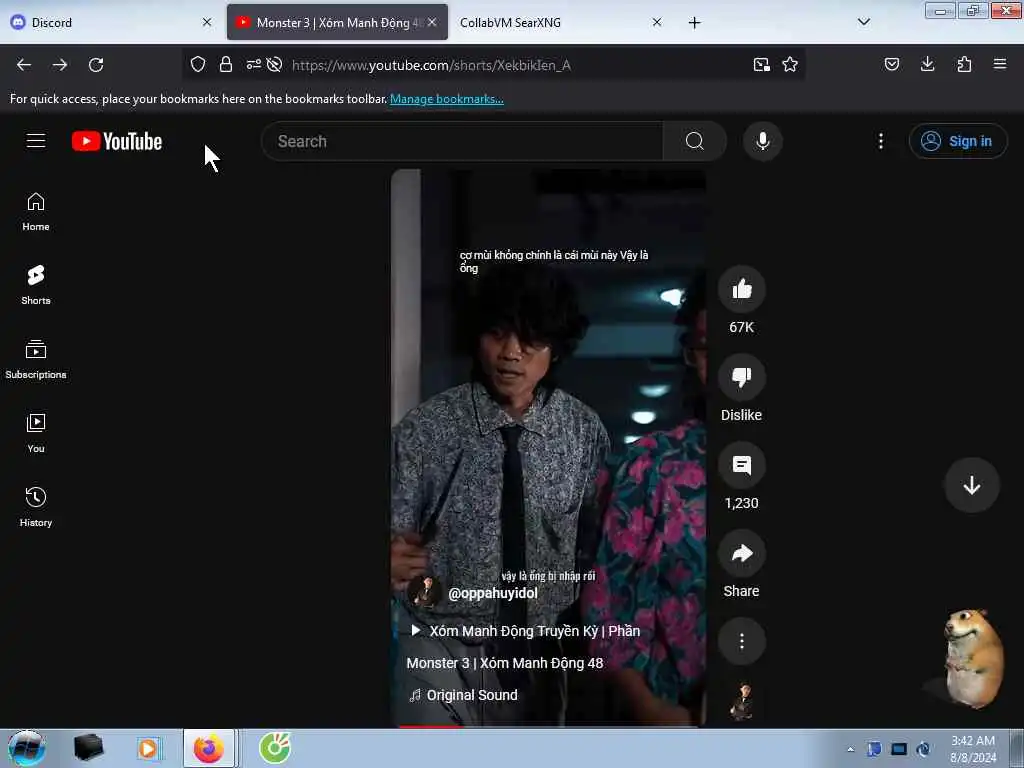Like this Short

coord(741,289)
